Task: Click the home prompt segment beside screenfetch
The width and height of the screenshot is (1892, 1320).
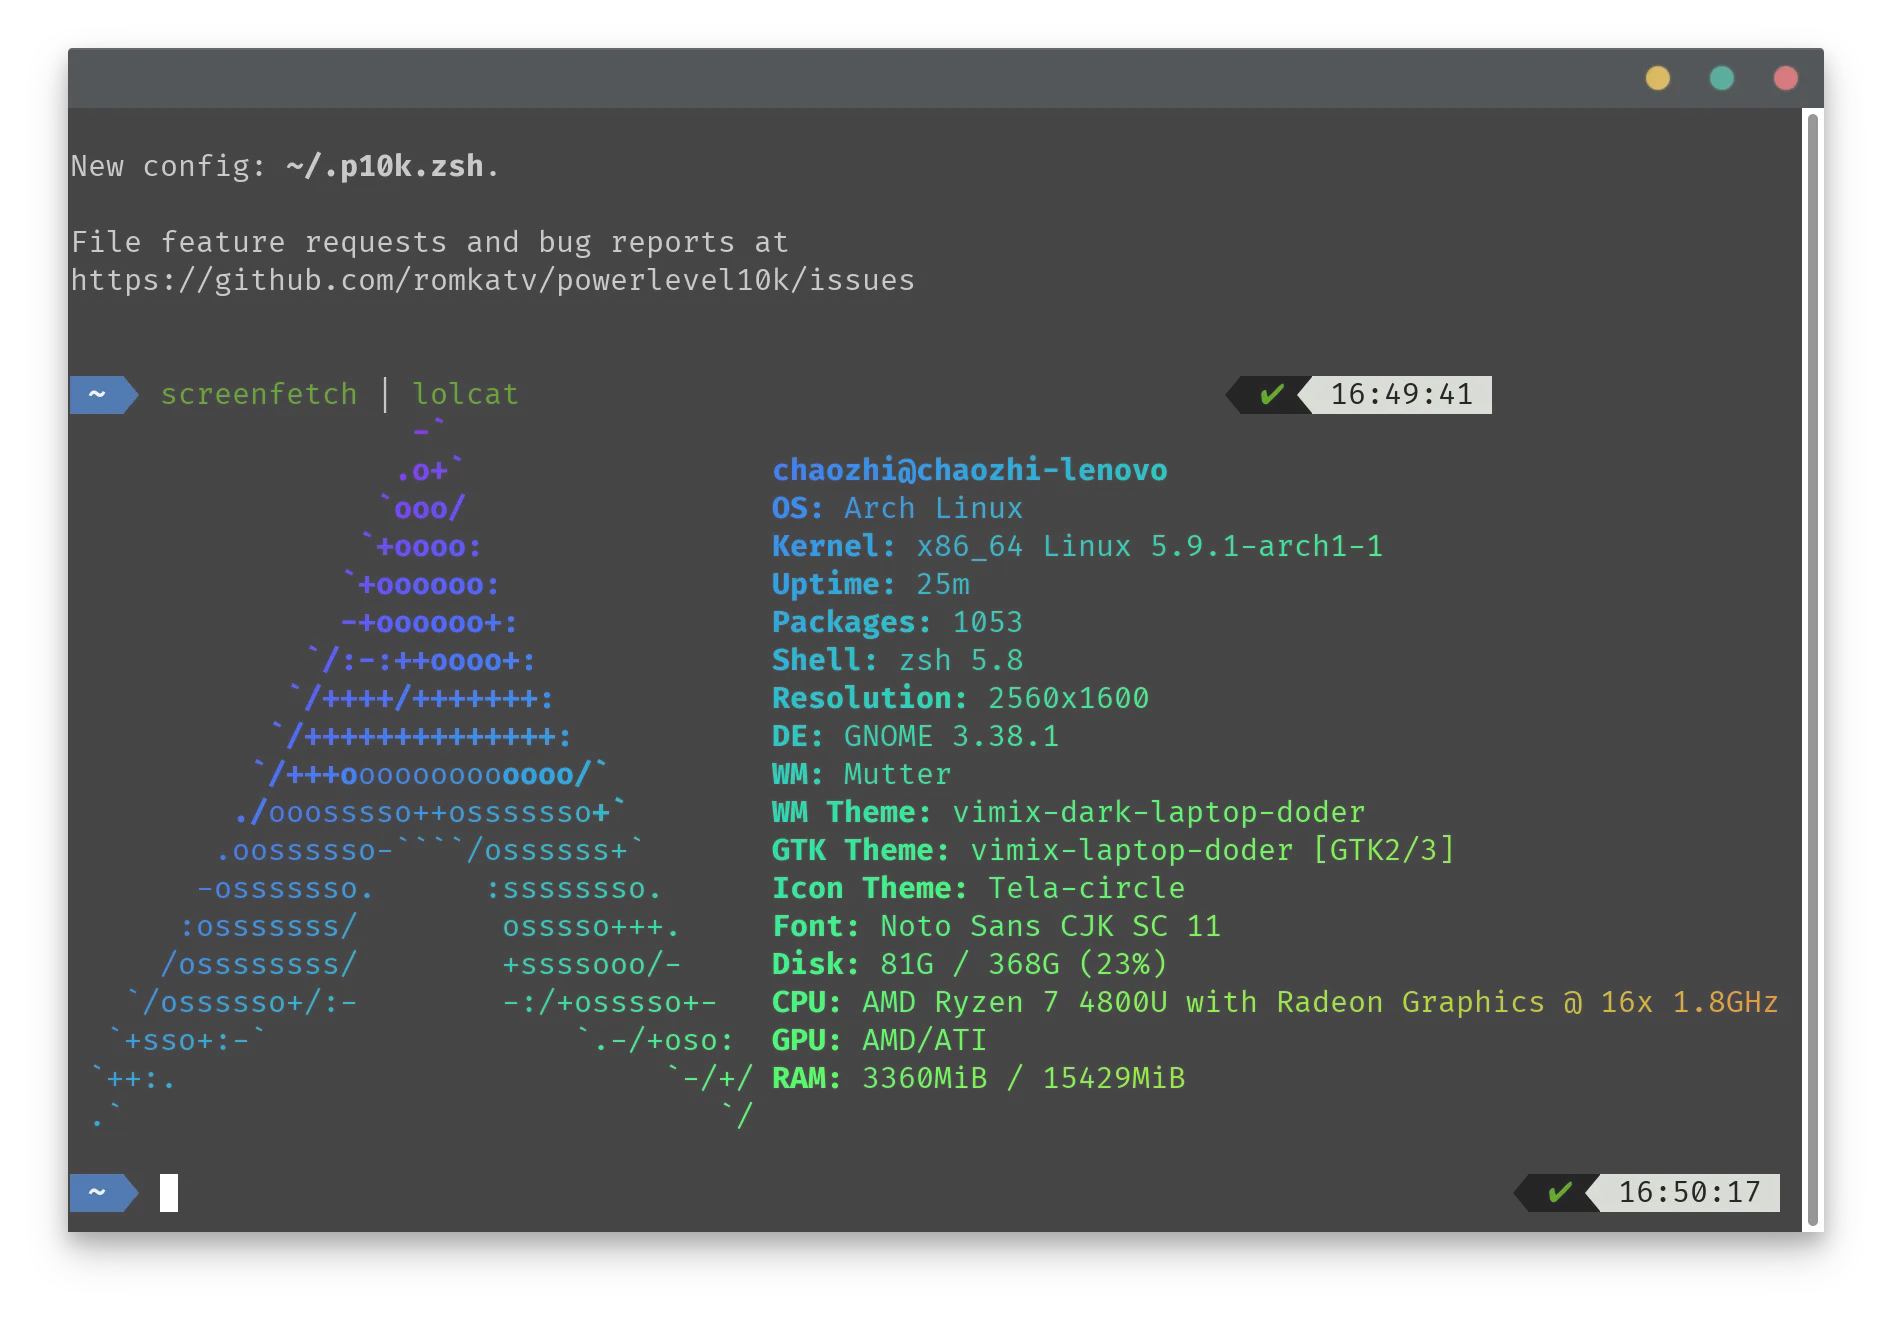Action: [101, 395]
